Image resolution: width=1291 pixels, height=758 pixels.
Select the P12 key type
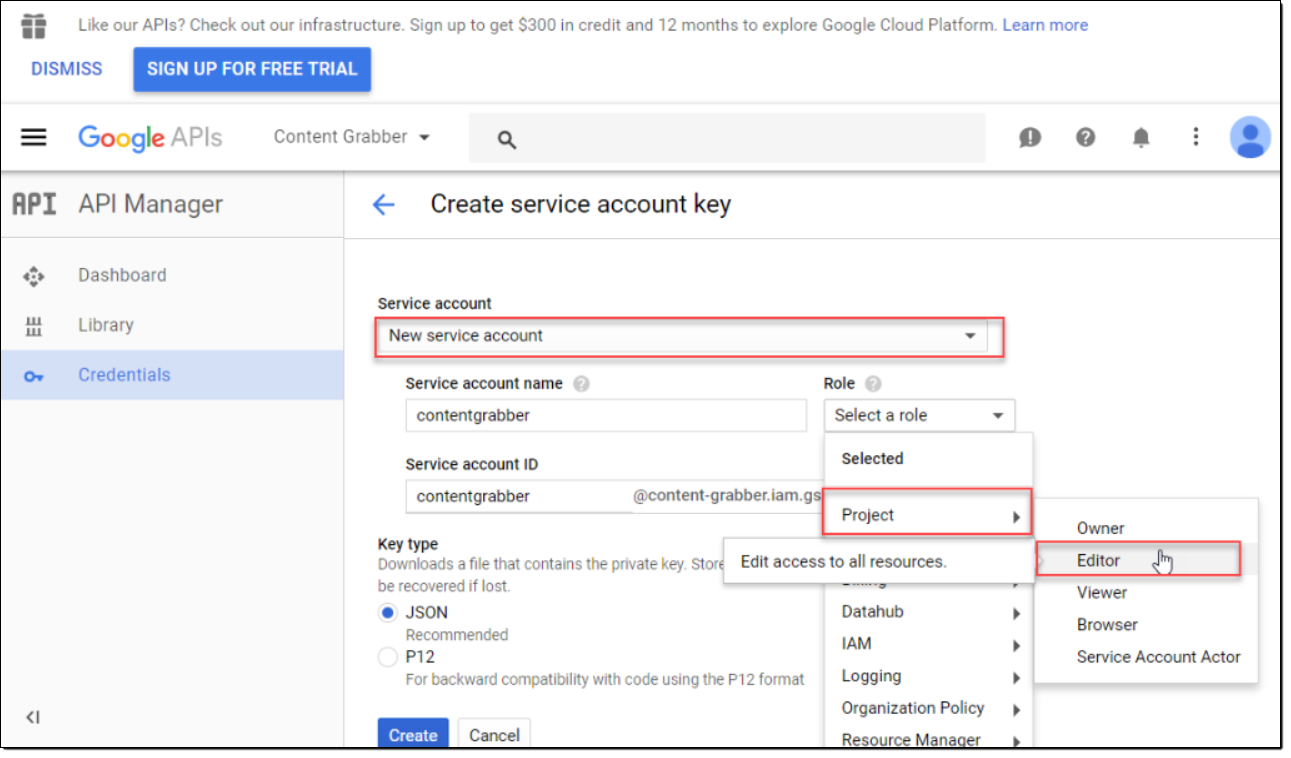388,657
